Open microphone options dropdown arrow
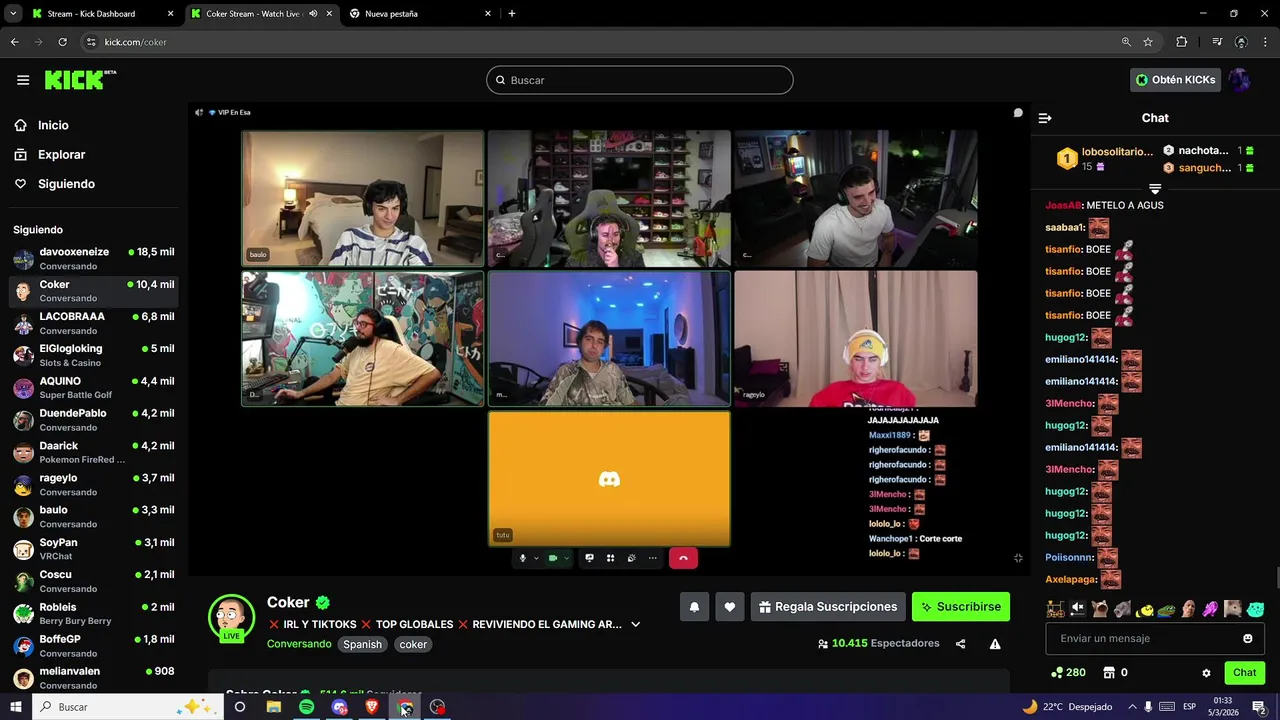Viewport: 1280px width, 720px height. coord(536,558)
